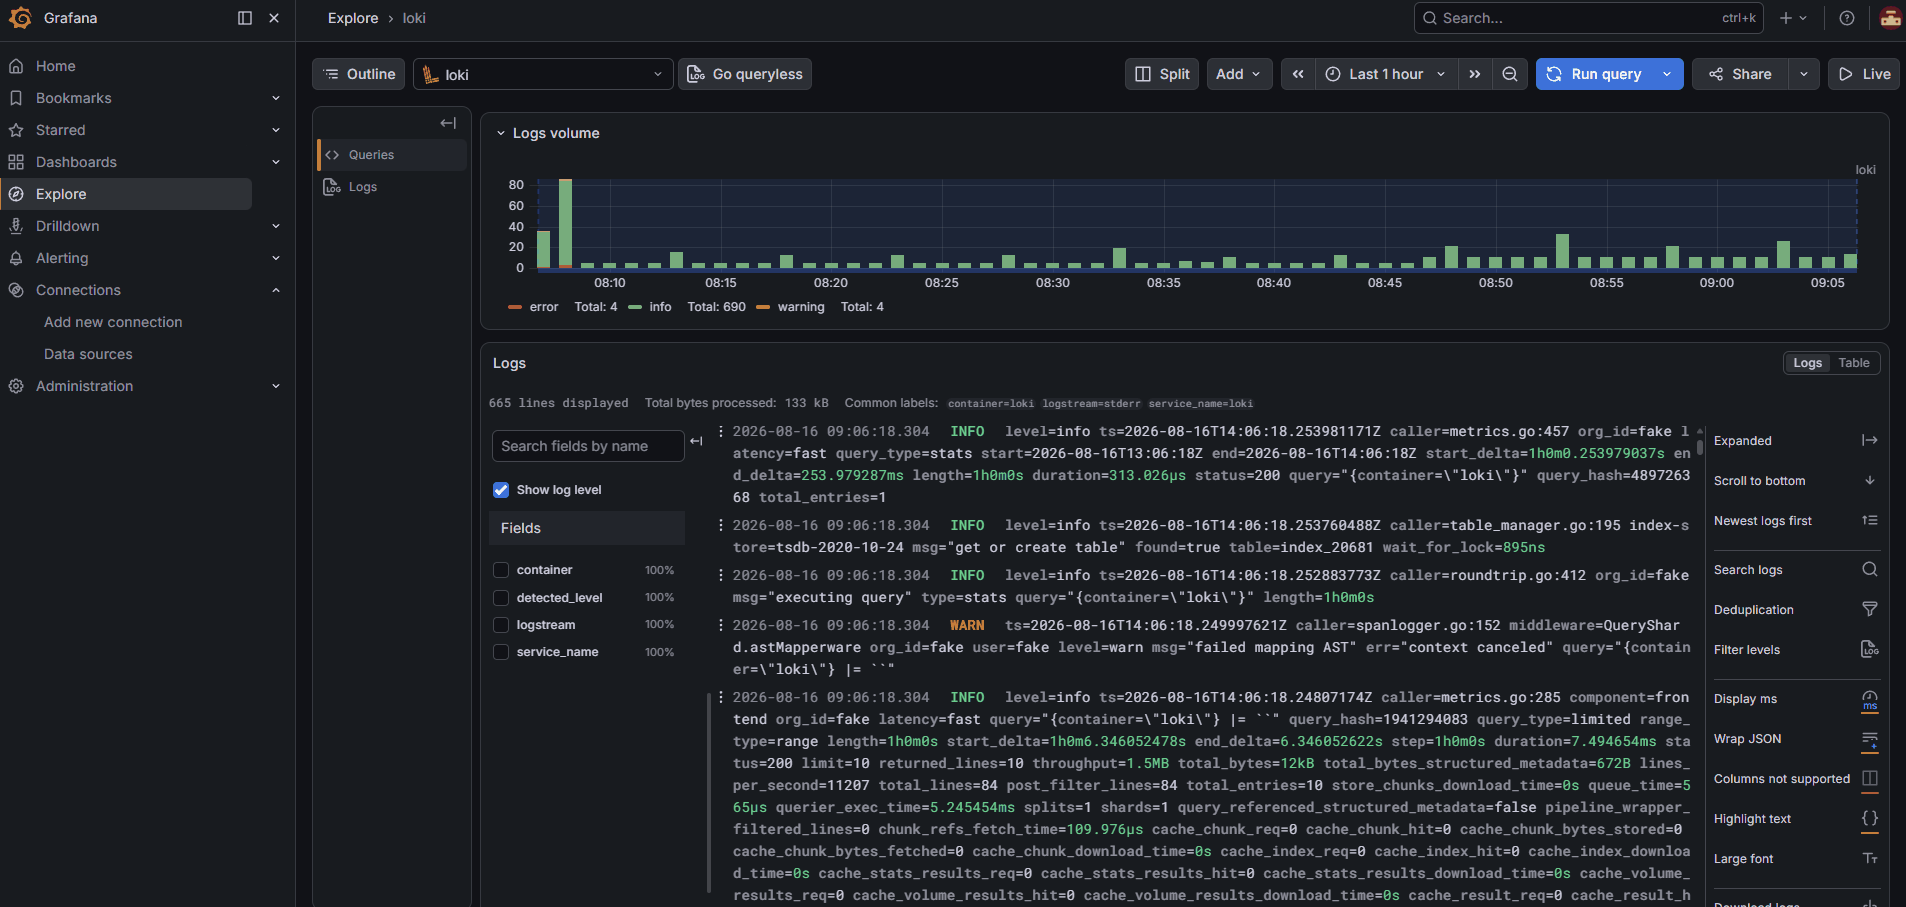The height and width of the screenshot is (907, 1906).
Task: Collapse the Connections menu chevron
Action: click(x=276, y=290)
